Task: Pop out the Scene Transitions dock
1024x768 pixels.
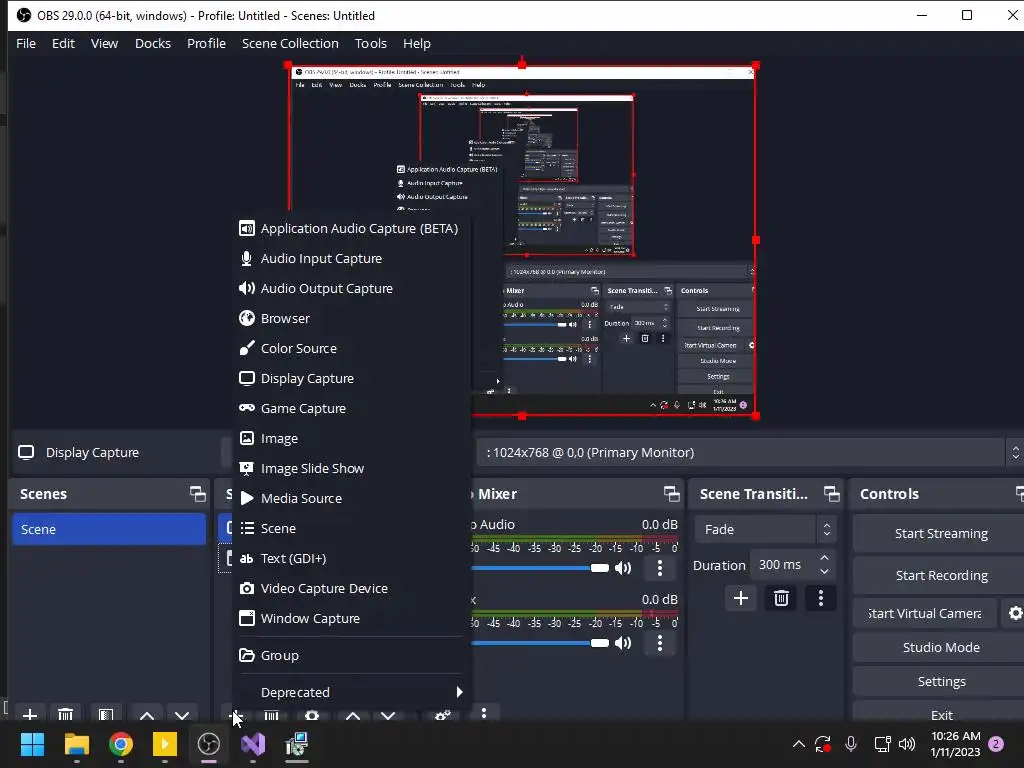Action: 832,494
